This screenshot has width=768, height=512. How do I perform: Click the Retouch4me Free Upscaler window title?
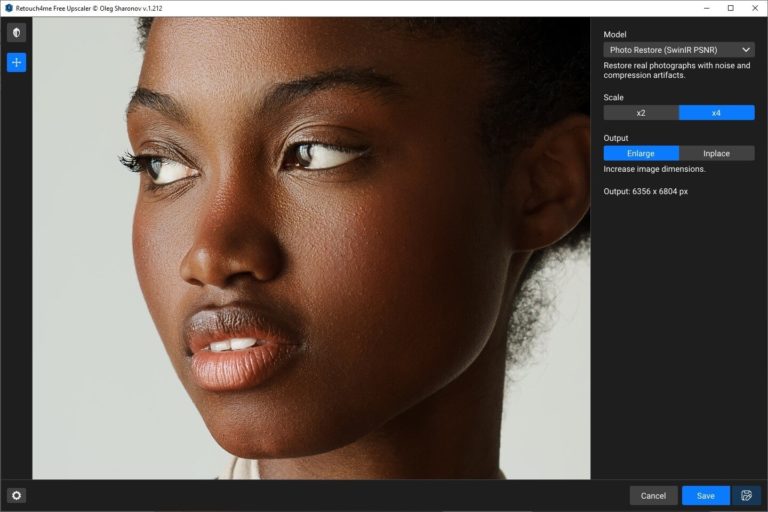(89, 8)
